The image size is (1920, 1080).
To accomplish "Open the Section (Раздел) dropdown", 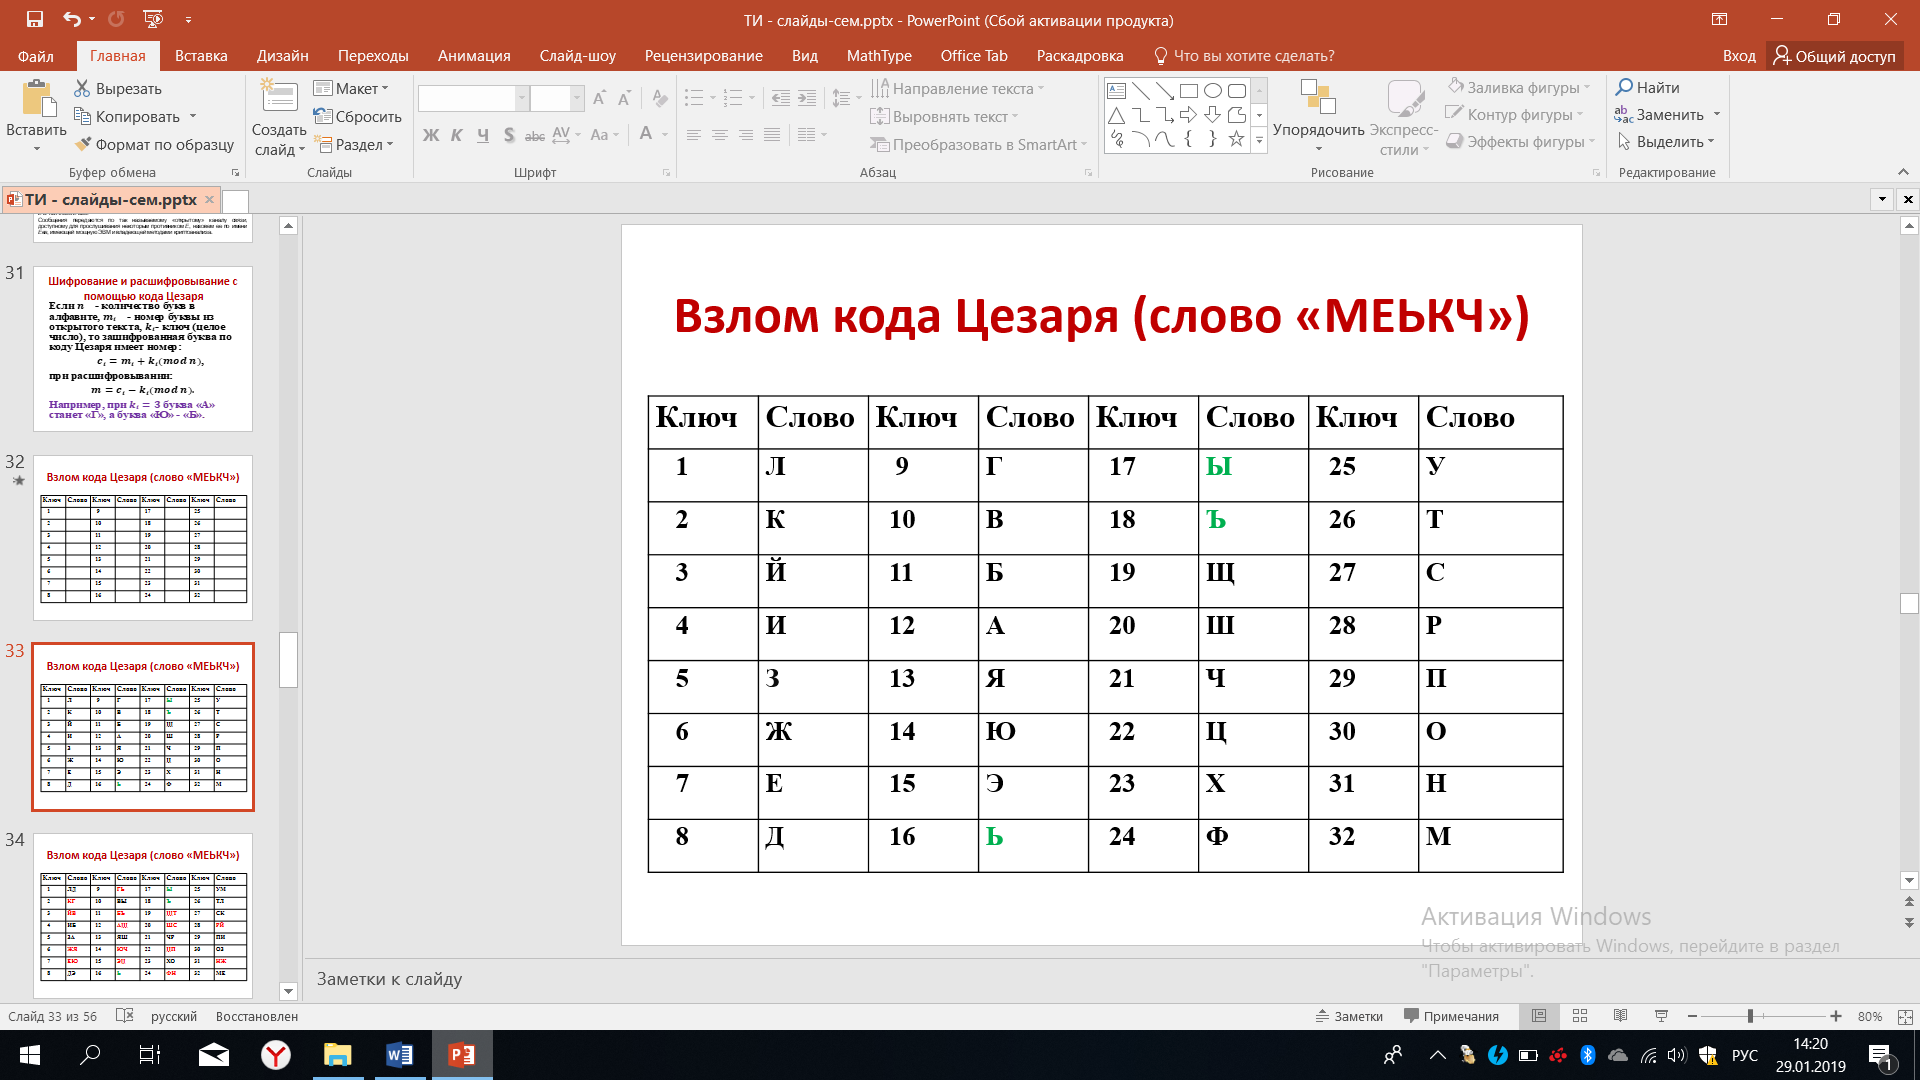I will pos(353,145).
